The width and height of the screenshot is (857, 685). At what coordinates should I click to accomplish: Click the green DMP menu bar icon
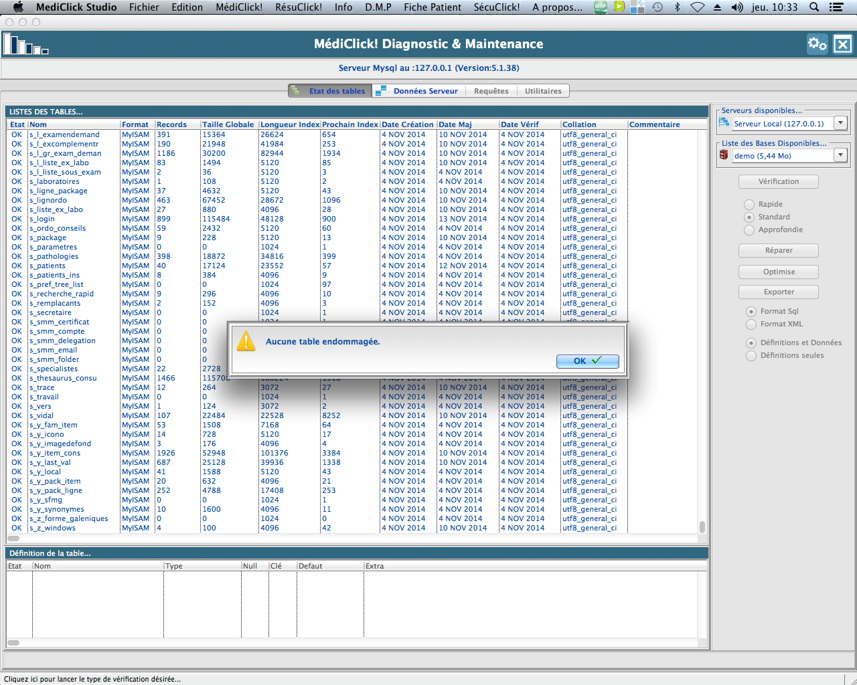[600, 7]
